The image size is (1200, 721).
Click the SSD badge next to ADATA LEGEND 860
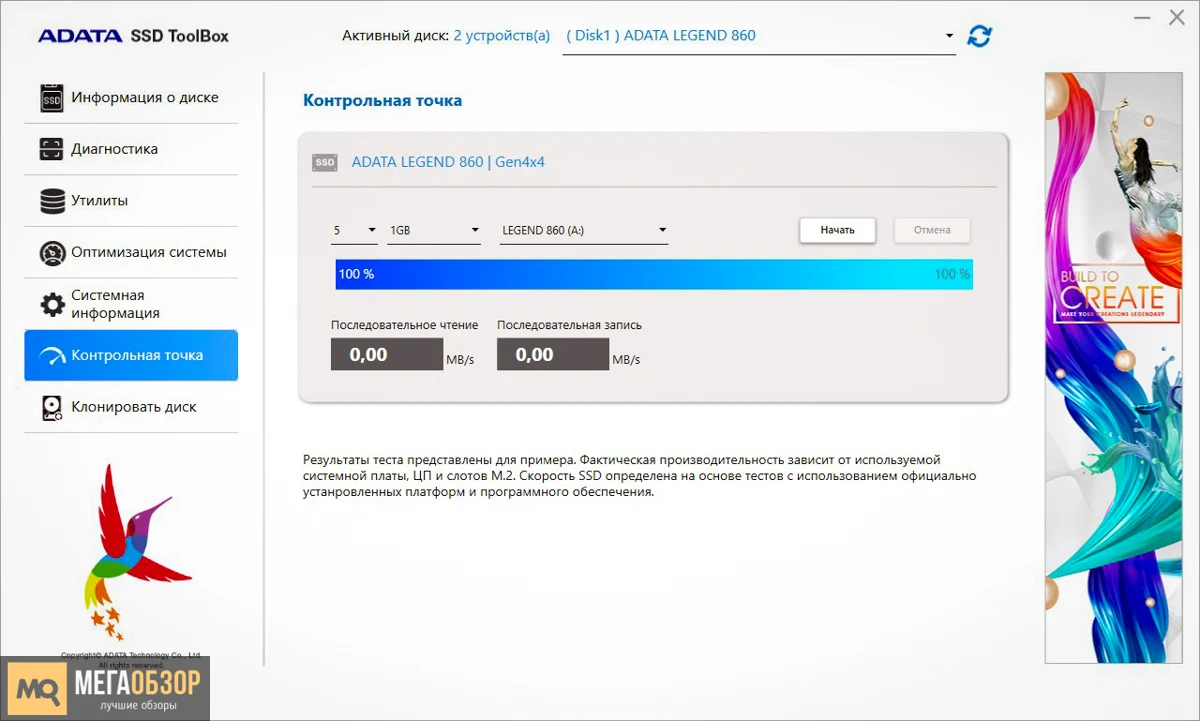pos(324,162)
